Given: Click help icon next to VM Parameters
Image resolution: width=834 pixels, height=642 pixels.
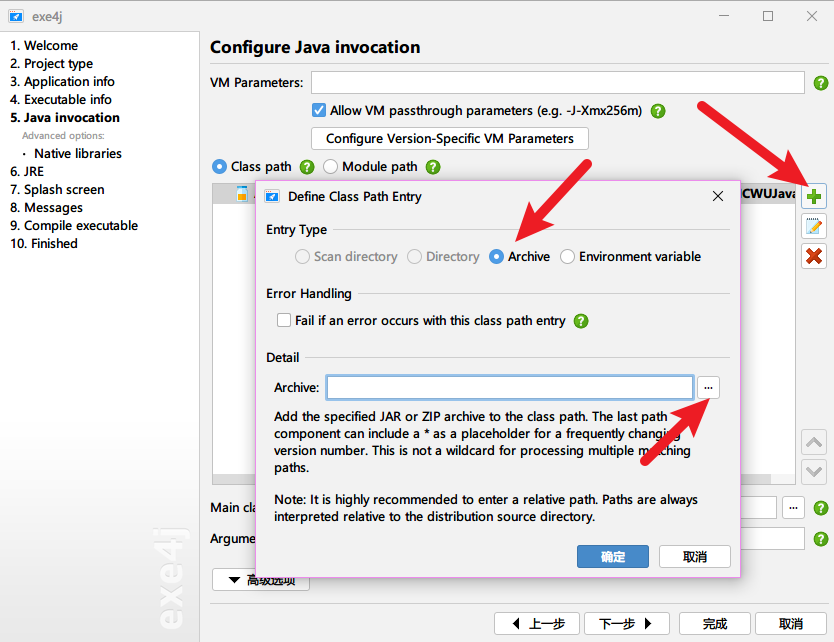Looking at the screenshot, I should tap(821, 83).
